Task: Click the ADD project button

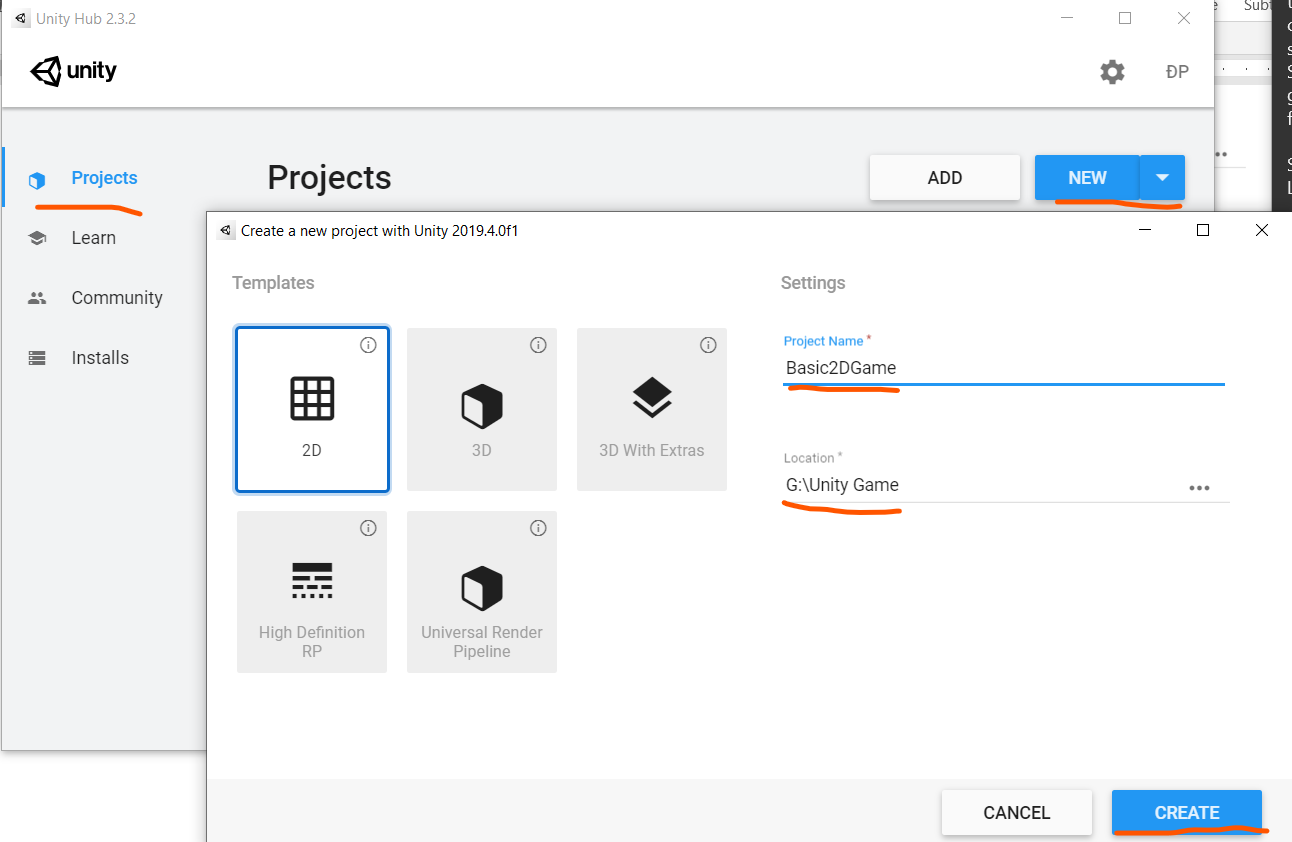Action: point(944,178)
